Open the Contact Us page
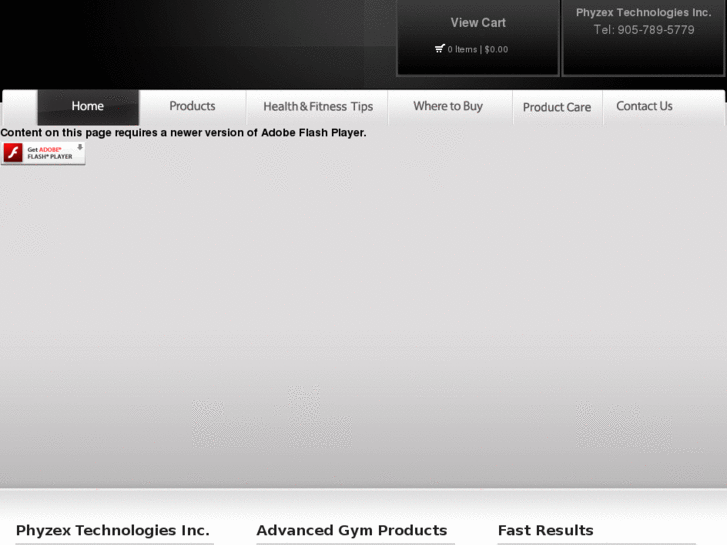Image resolution: width=727 pixels, height=545 pixels. coord(644,106)
